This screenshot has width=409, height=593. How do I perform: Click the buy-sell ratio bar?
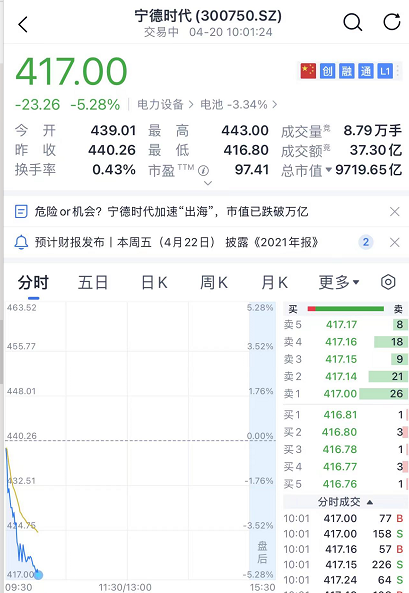pos(345,309)
